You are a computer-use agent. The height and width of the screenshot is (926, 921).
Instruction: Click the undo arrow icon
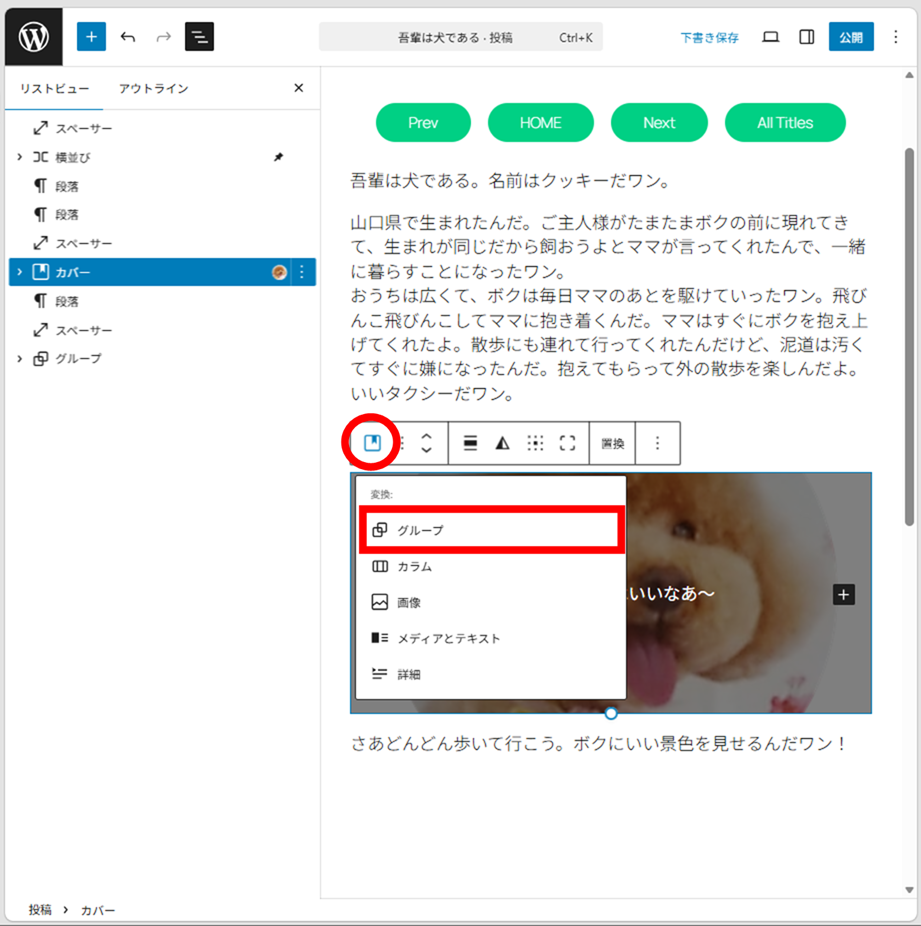(128, 37)
